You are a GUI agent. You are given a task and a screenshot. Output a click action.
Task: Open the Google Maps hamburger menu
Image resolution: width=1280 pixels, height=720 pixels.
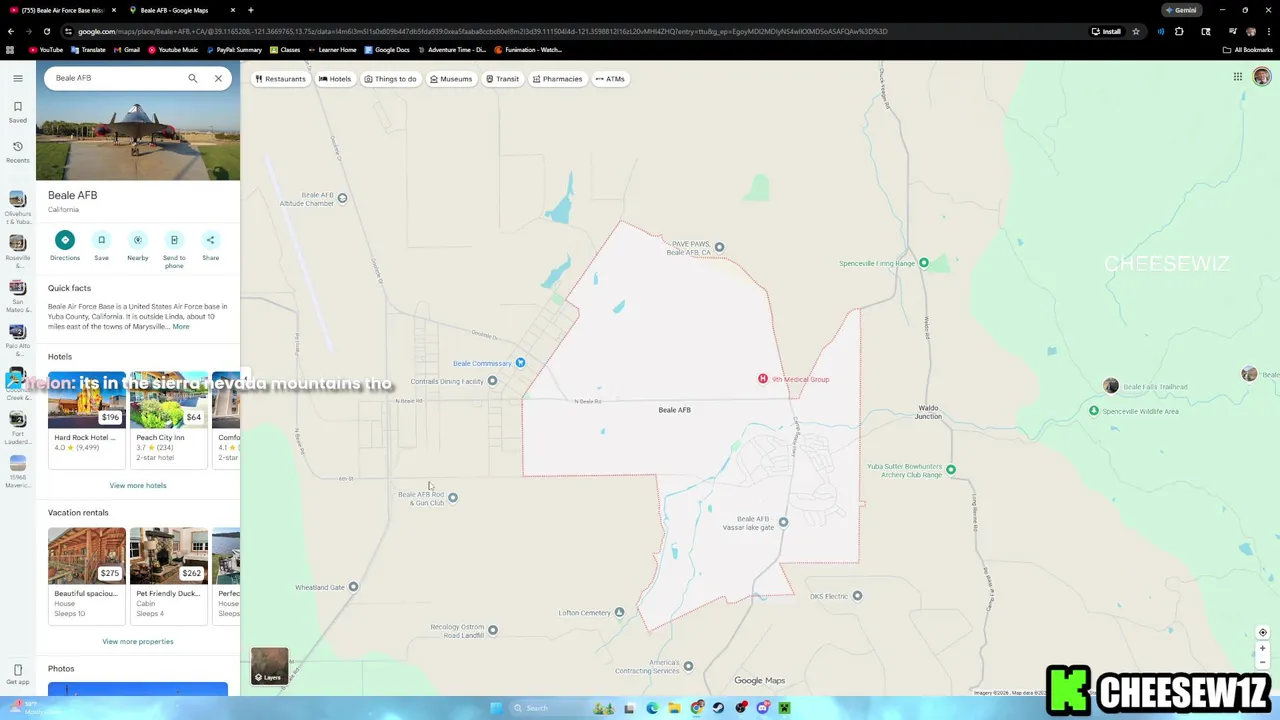coord(17,78)
